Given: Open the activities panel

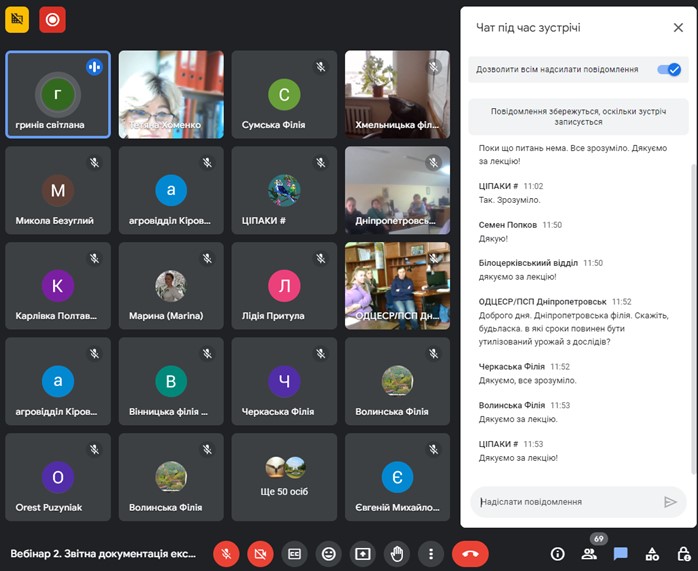Looking at the screenshot, I should coord(651,553).
